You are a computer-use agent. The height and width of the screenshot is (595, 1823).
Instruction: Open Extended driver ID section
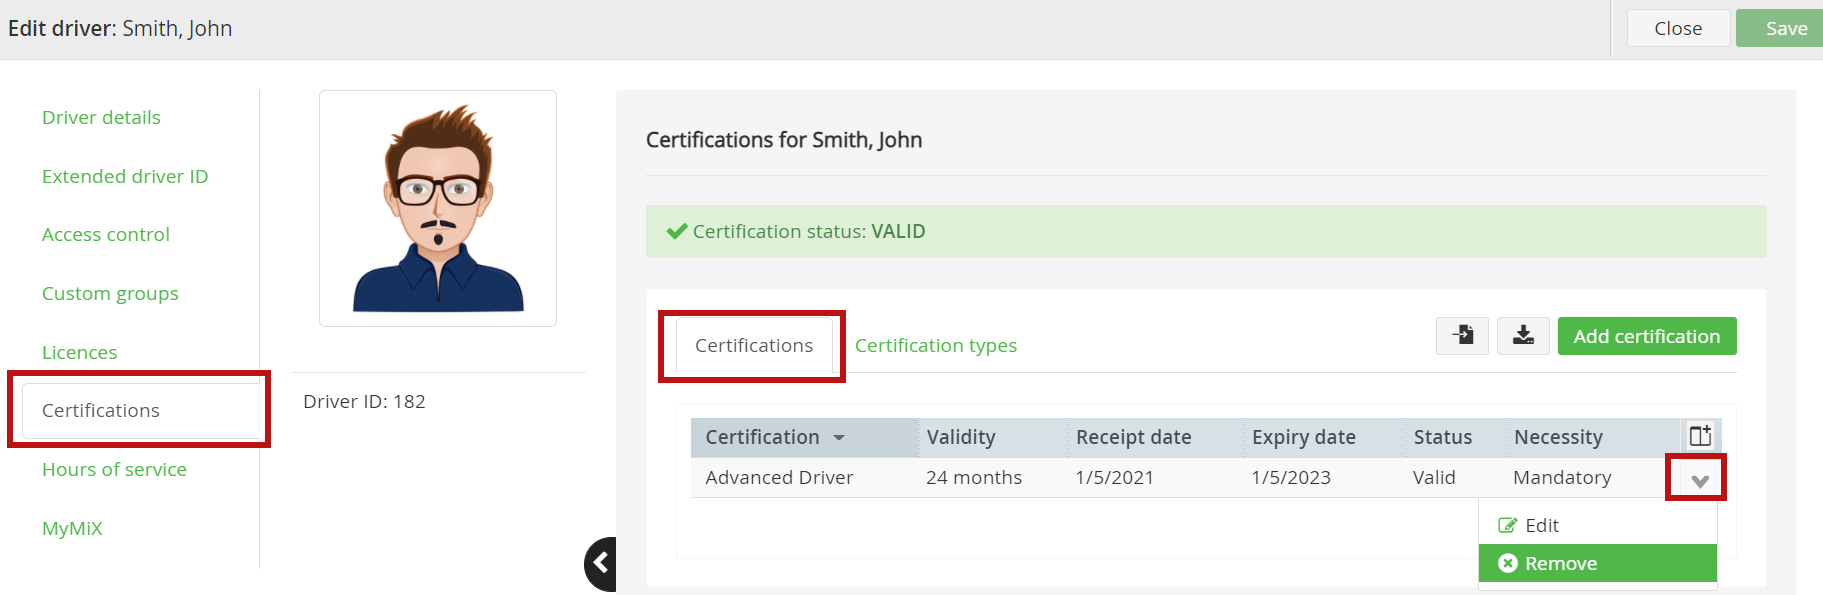click(125, 176)
